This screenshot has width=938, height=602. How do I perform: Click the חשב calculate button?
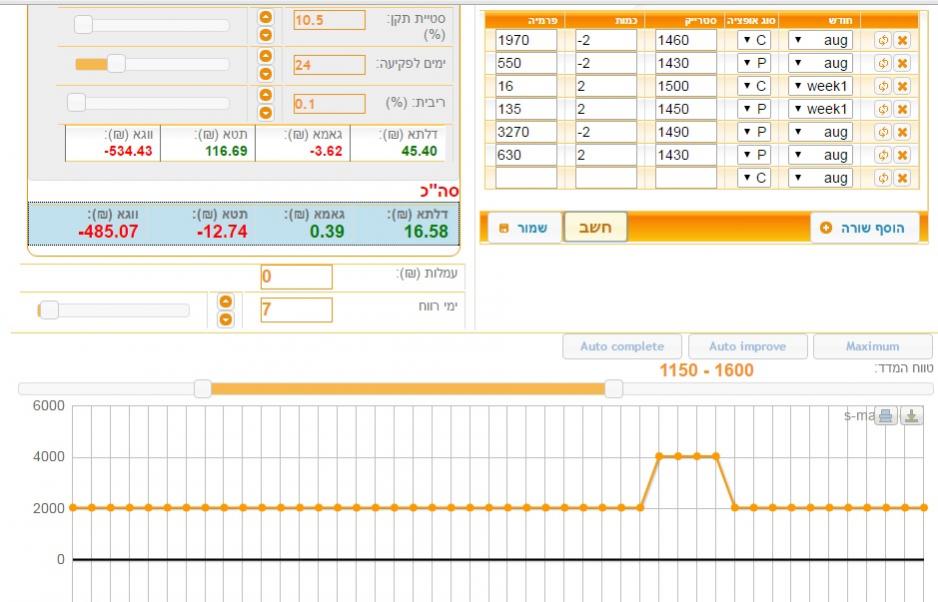(x=595, y=227)
